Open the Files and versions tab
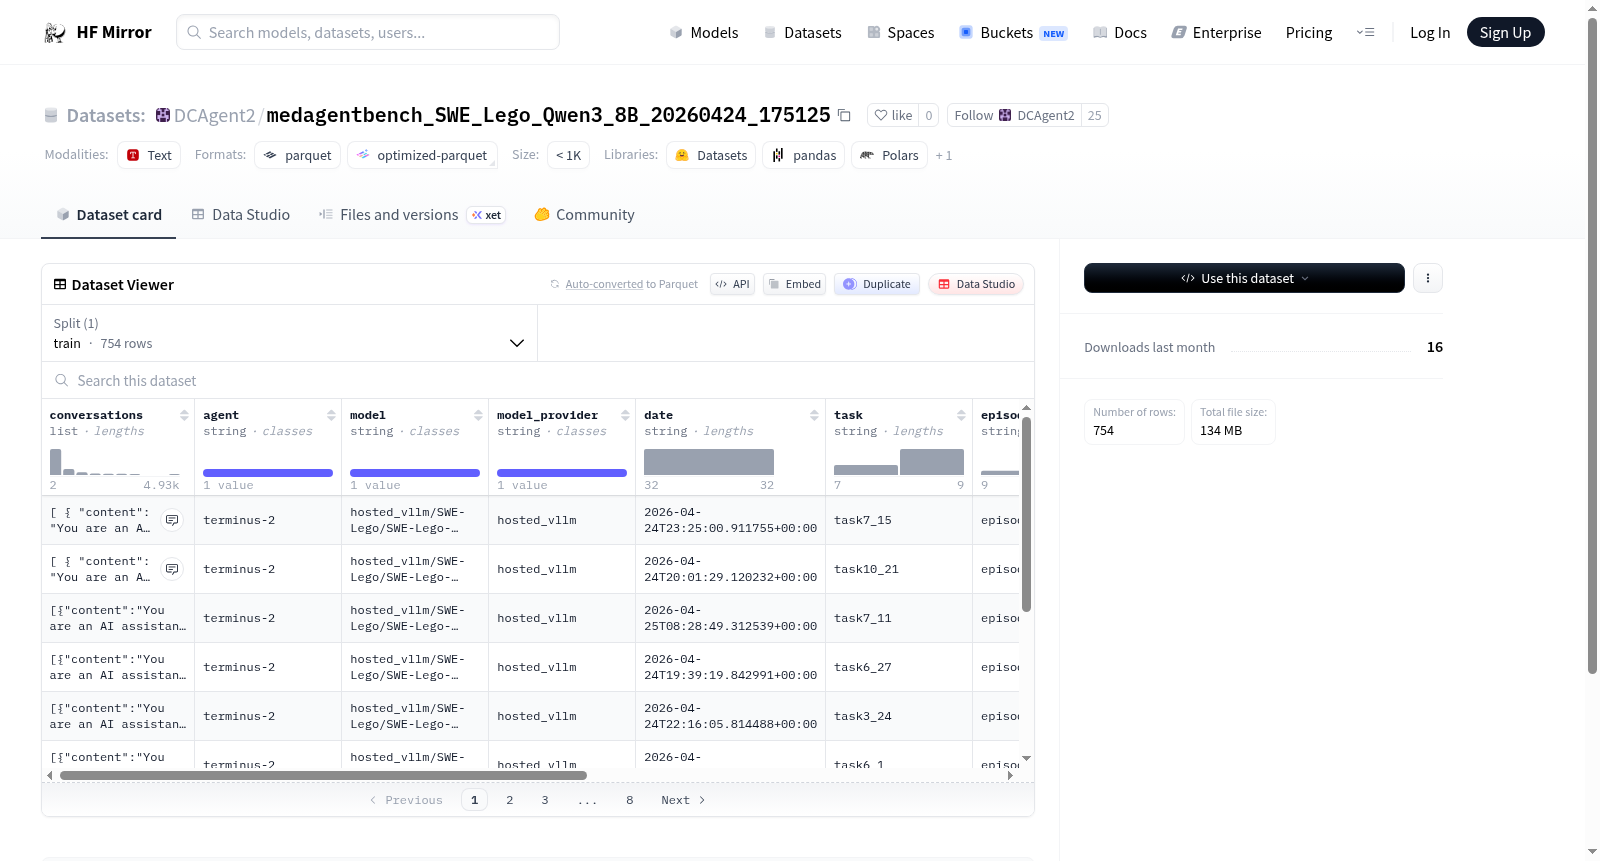 pyautogui.click(x=412, y=214)
